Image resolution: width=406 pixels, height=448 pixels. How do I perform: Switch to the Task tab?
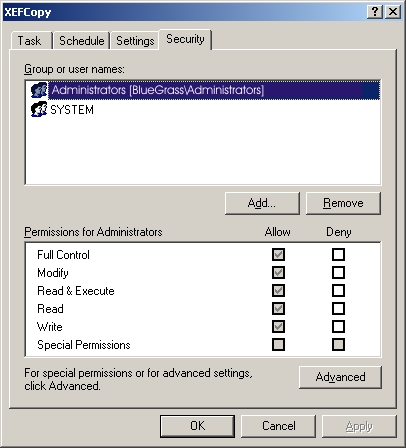pyautogui.click(x=31, y=41)
